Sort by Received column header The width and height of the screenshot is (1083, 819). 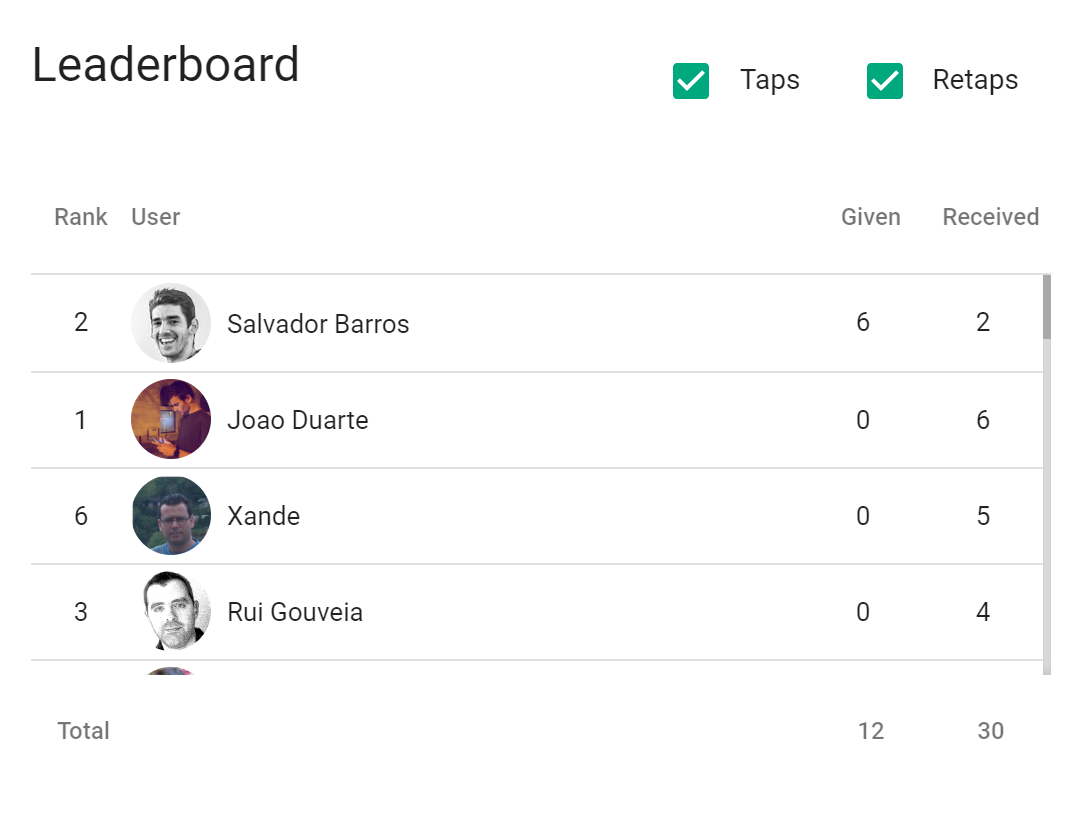pyautogui.click(x=990, y=217)
